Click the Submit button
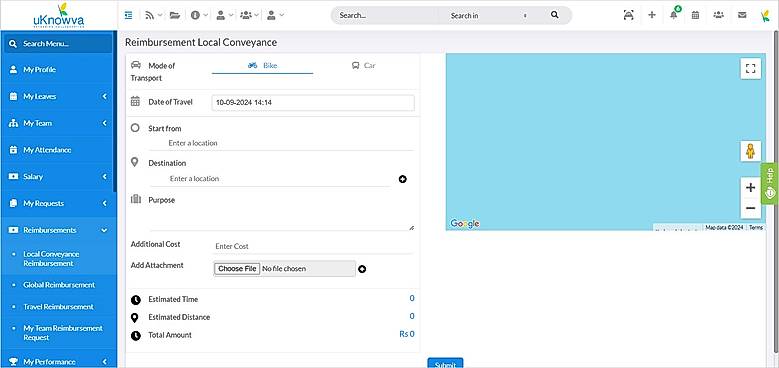779x368 pixels. [x=445, y=363]
